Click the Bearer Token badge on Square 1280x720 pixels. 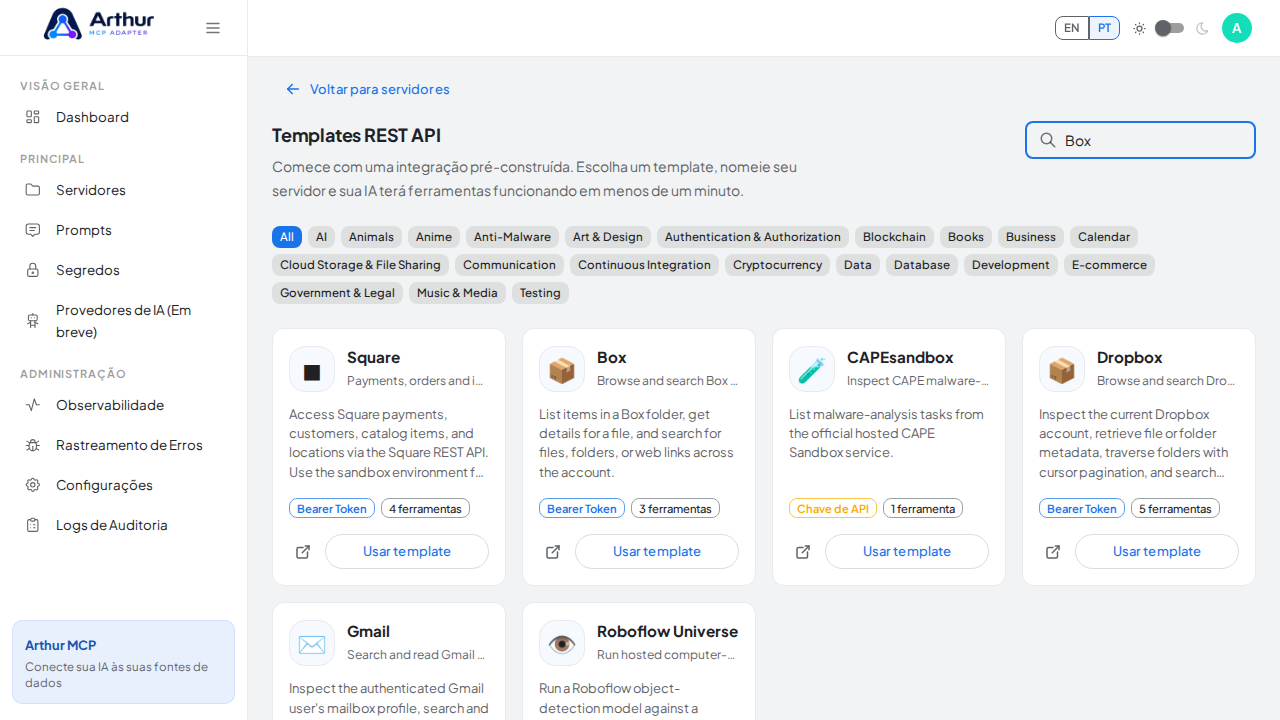pos(332,509)
